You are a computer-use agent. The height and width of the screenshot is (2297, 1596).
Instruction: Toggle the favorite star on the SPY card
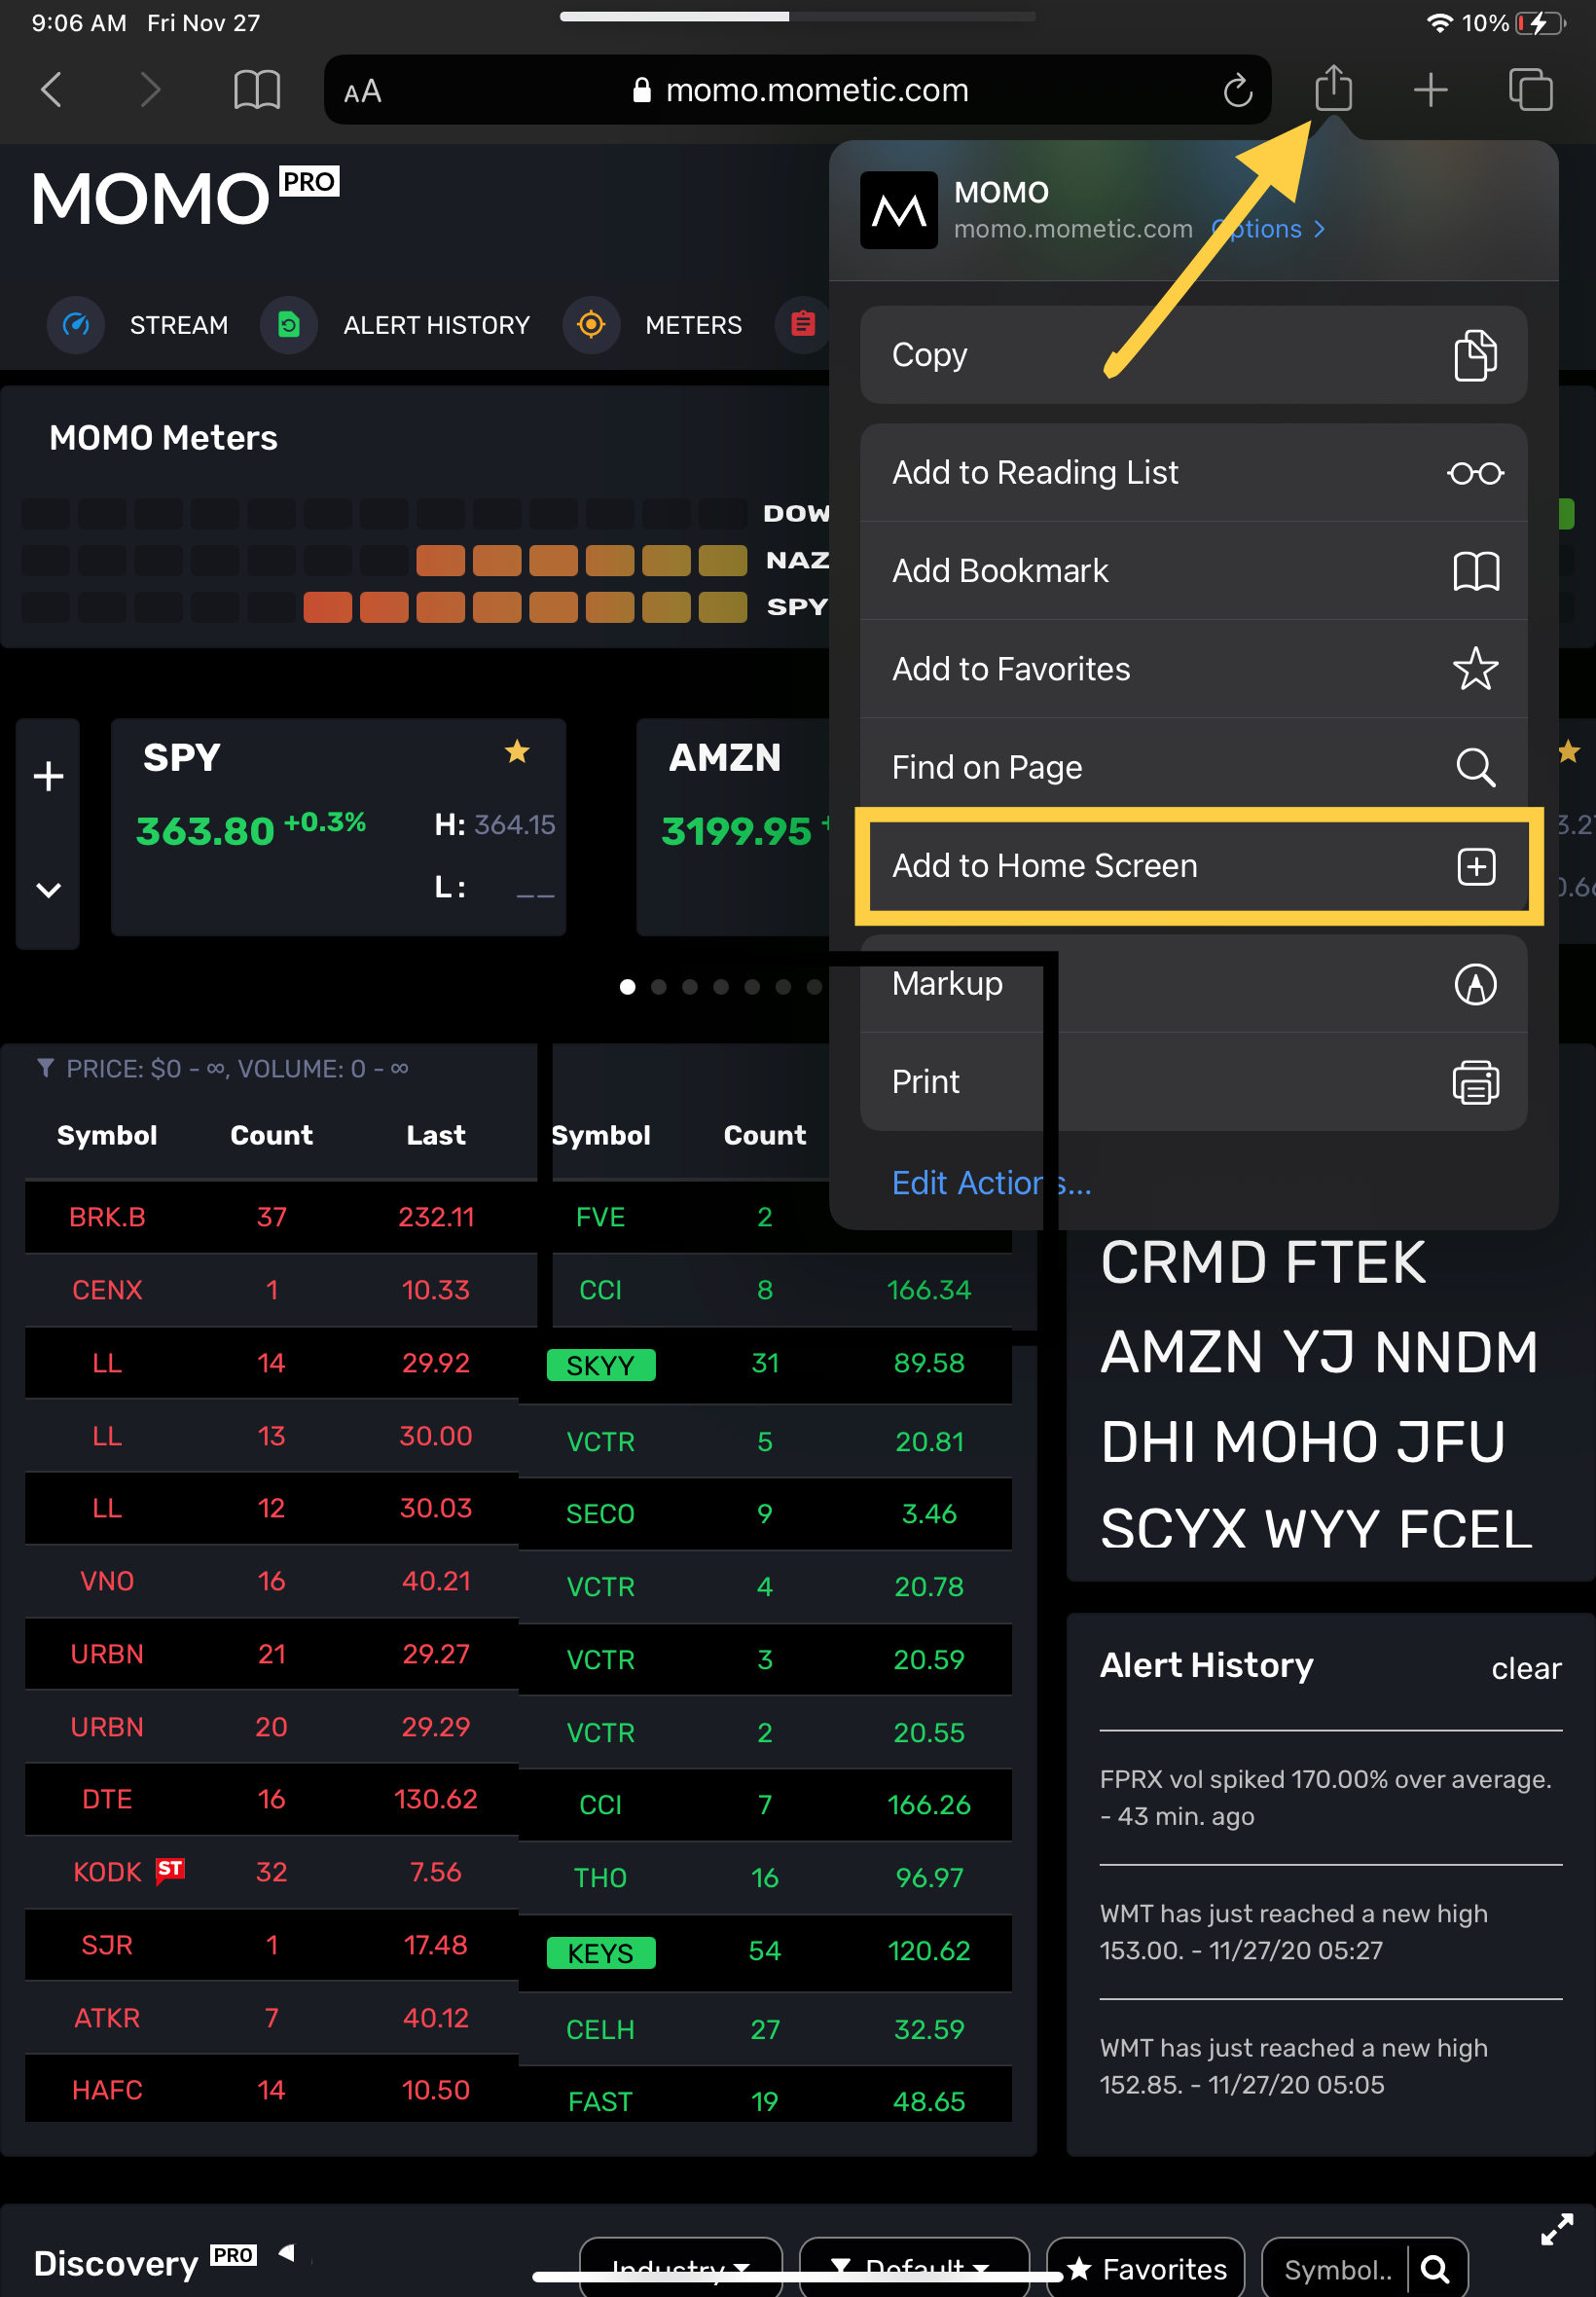coord(517,752)
